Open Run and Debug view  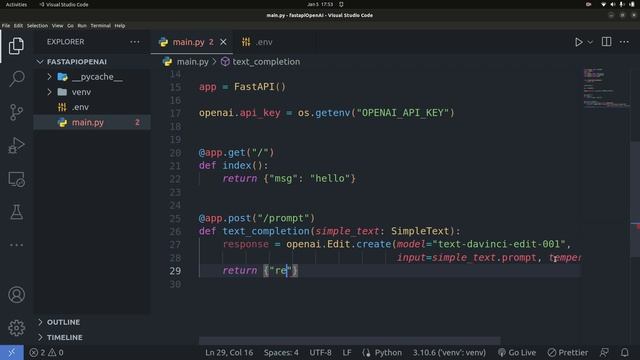[16, 145]
